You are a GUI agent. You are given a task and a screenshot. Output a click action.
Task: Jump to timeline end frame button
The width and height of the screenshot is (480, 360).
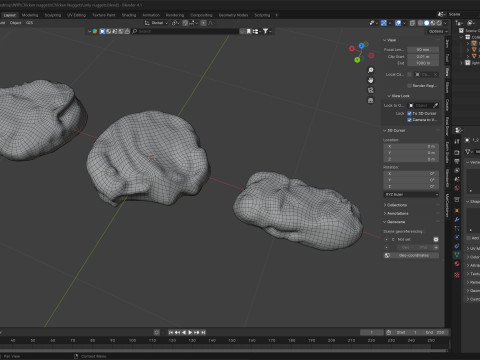(203, 332)
